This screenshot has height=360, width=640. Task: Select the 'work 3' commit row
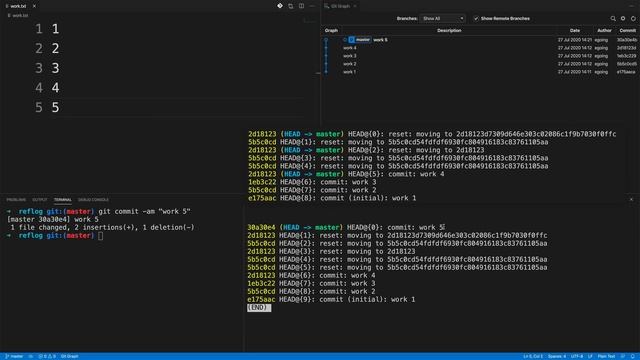[x=480, y=56]
